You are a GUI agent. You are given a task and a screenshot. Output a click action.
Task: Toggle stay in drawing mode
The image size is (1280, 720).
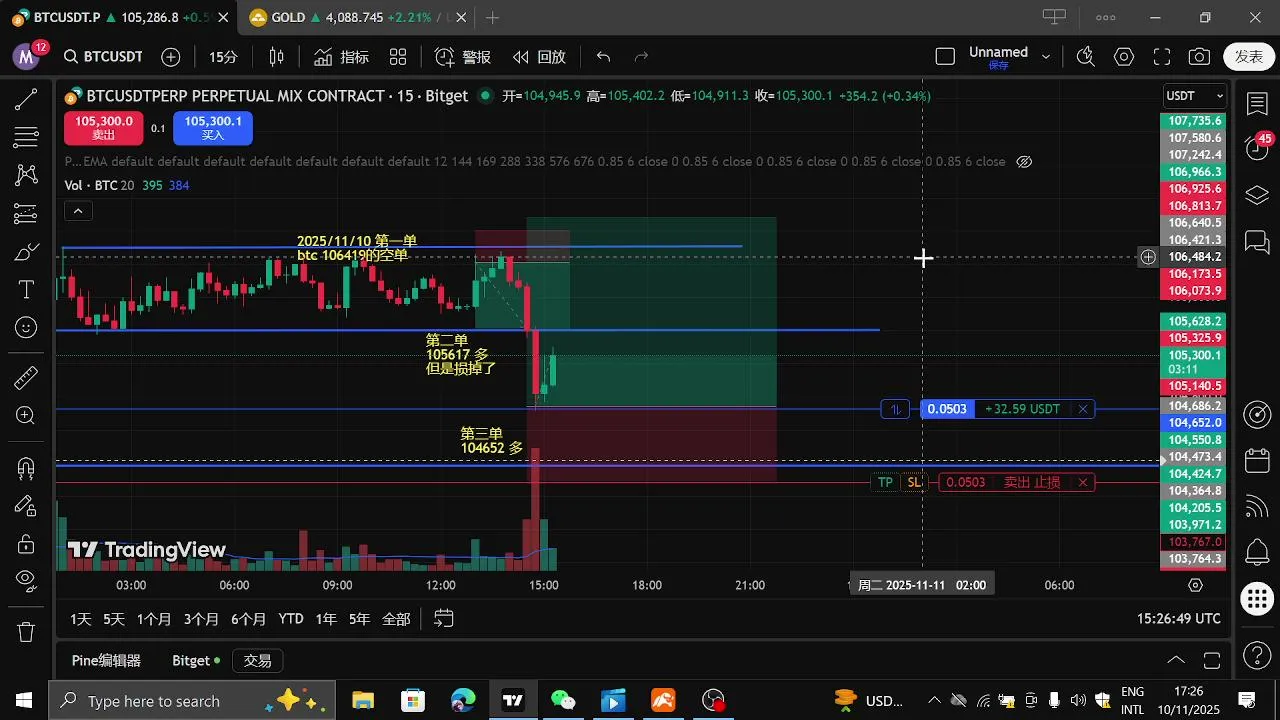point(26,505)
